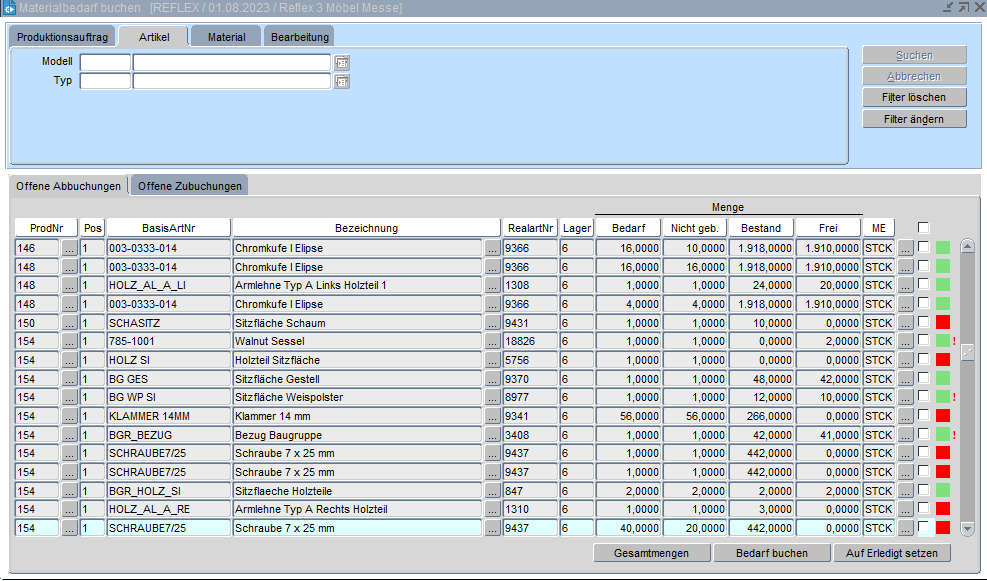
Task: Click the red exclamation mark on Walnut Sessel row
Action: click(954, 342)
